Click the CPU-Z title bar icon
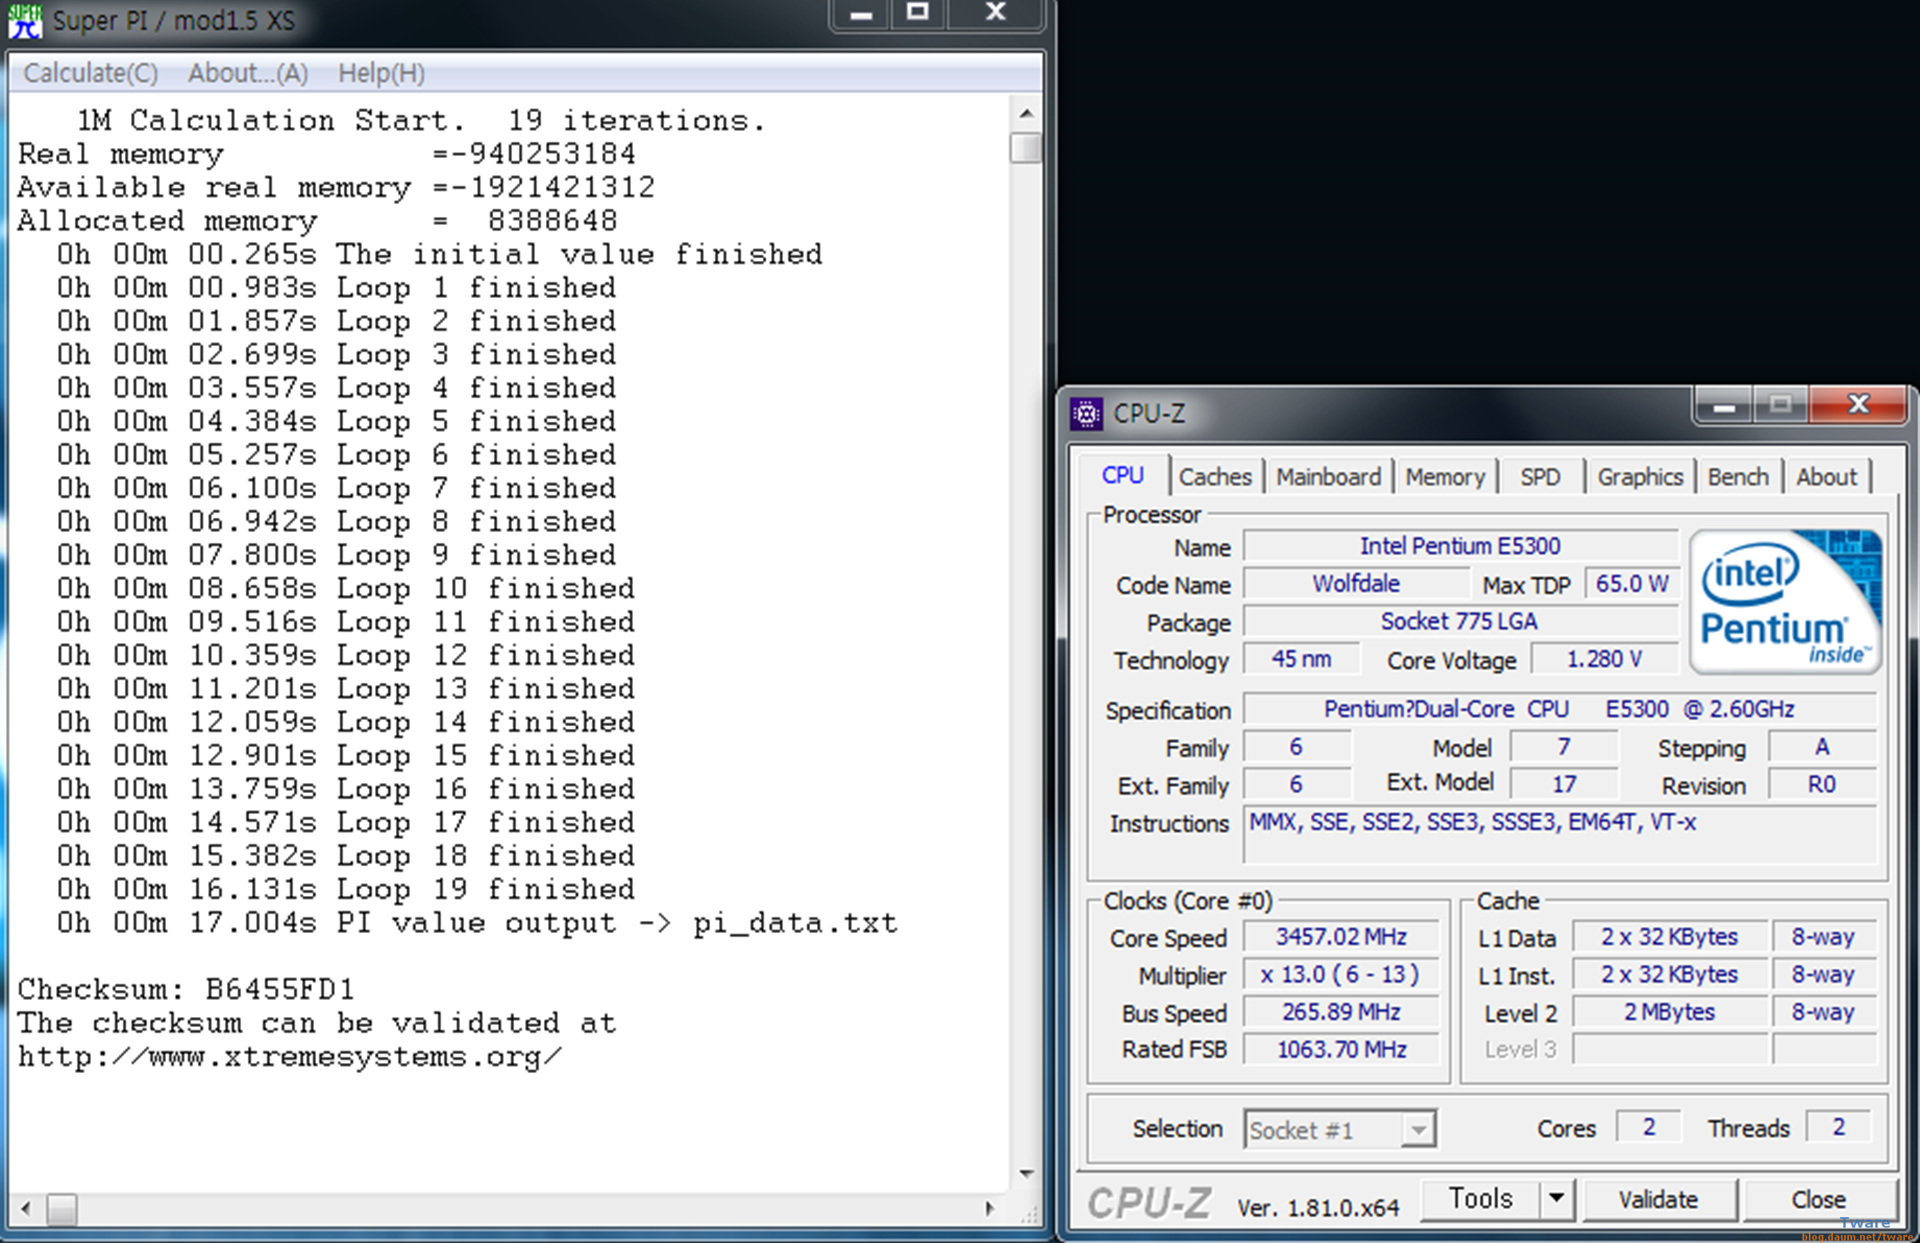The image size is (1920, 1243). [1086, 413]
